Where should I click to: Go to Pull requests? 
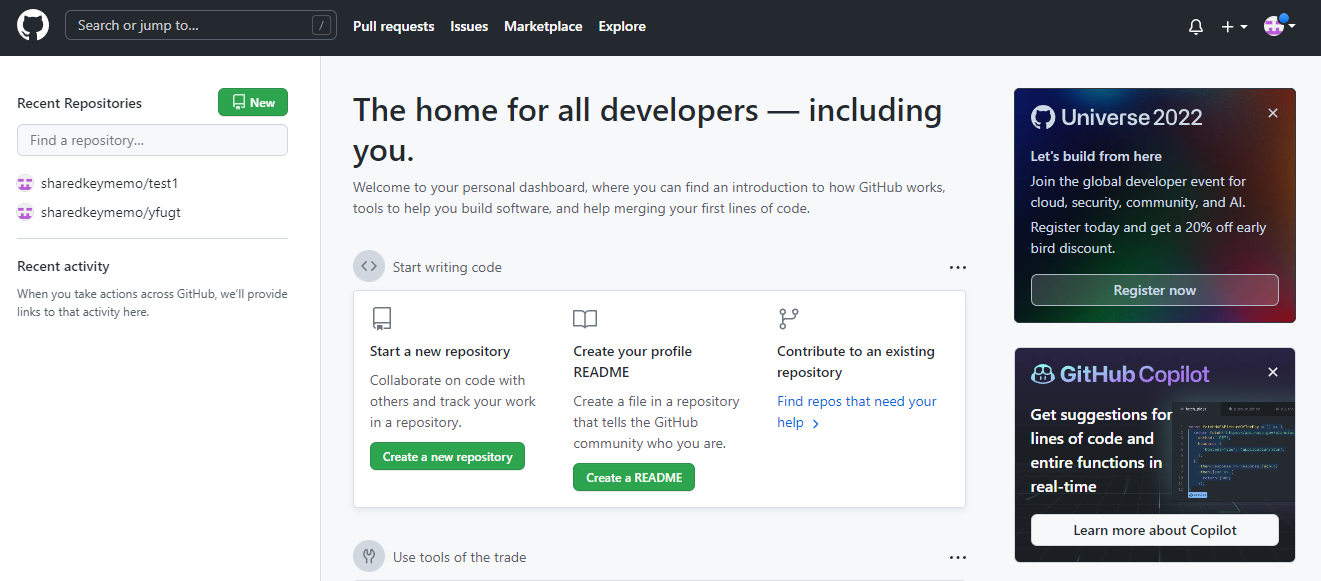[393, 26]
